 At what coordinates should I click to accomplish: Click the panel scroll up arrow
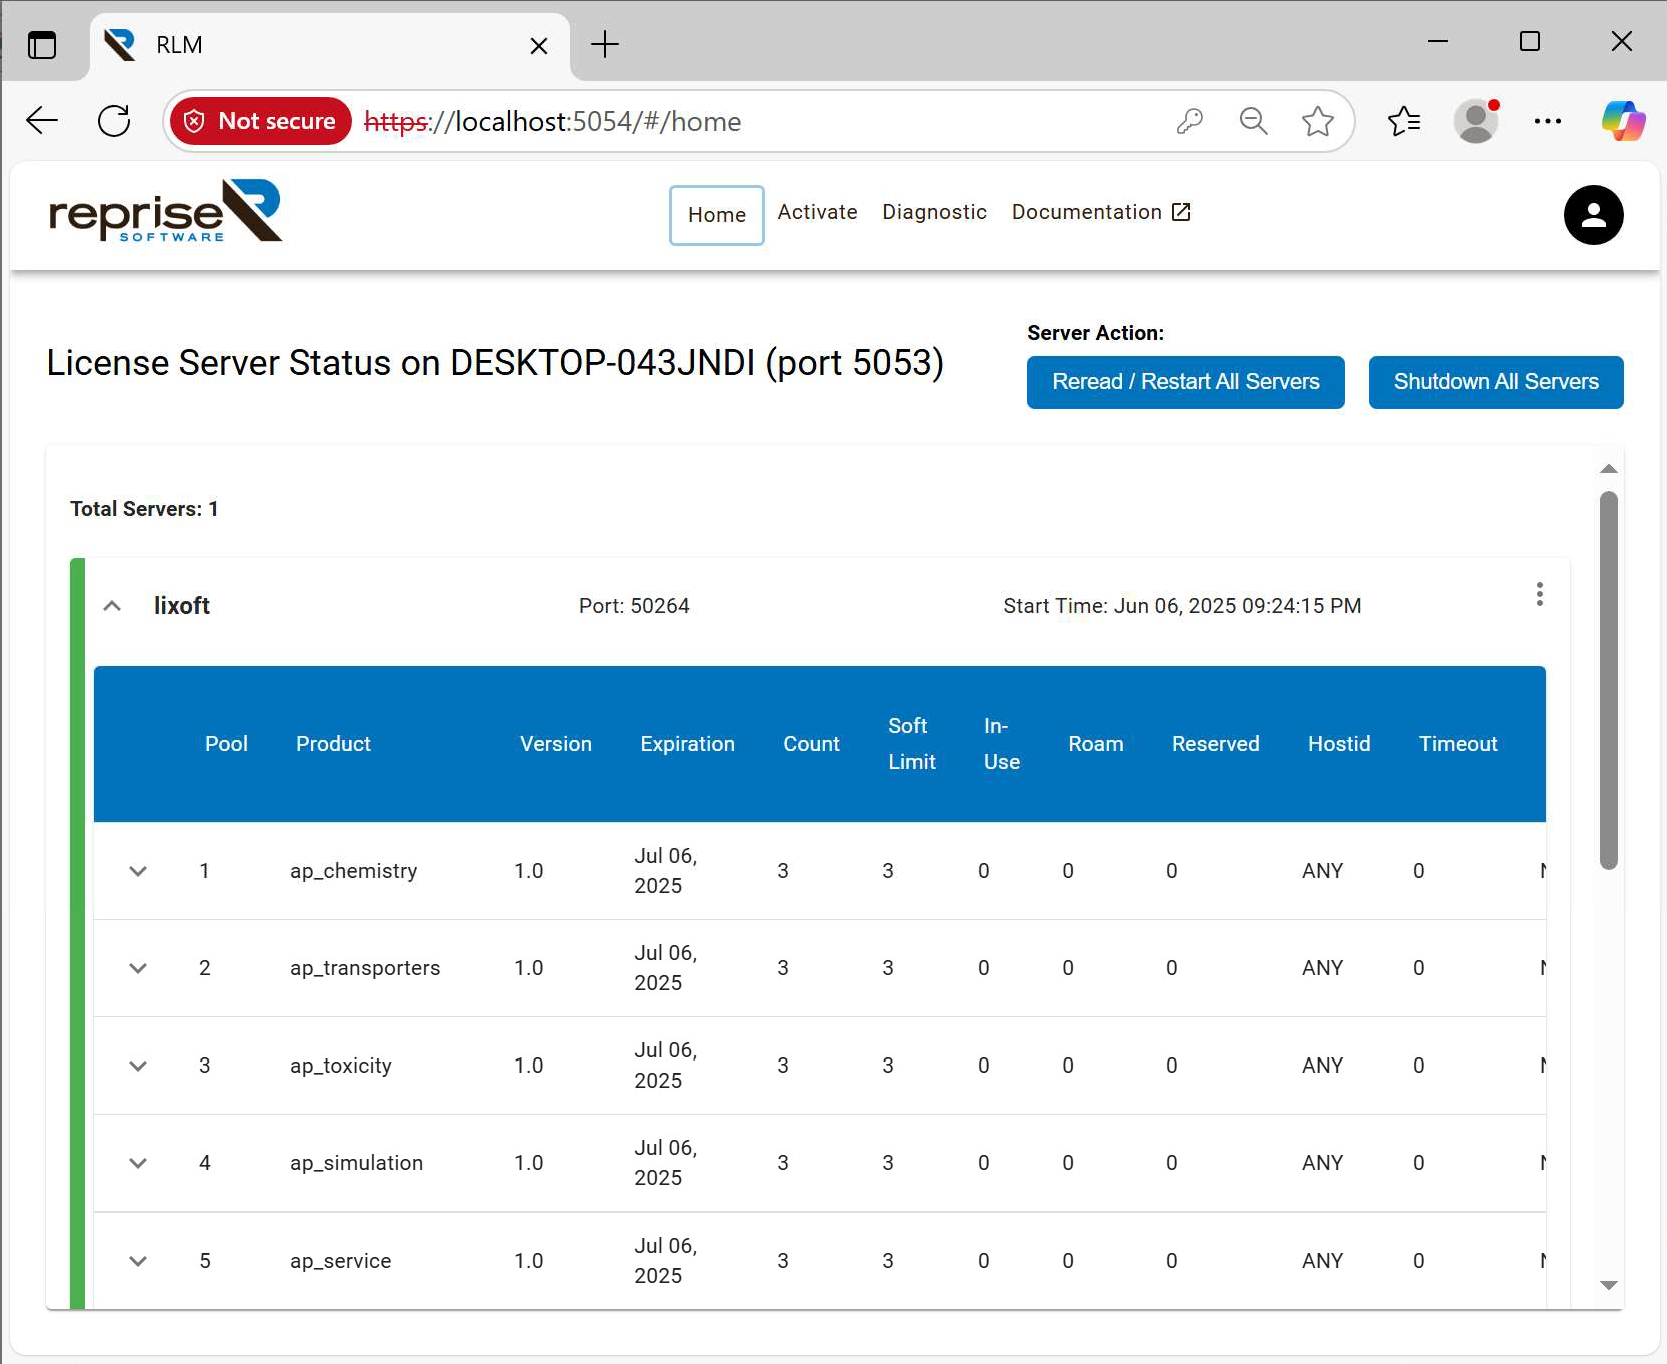point(1608,469)
